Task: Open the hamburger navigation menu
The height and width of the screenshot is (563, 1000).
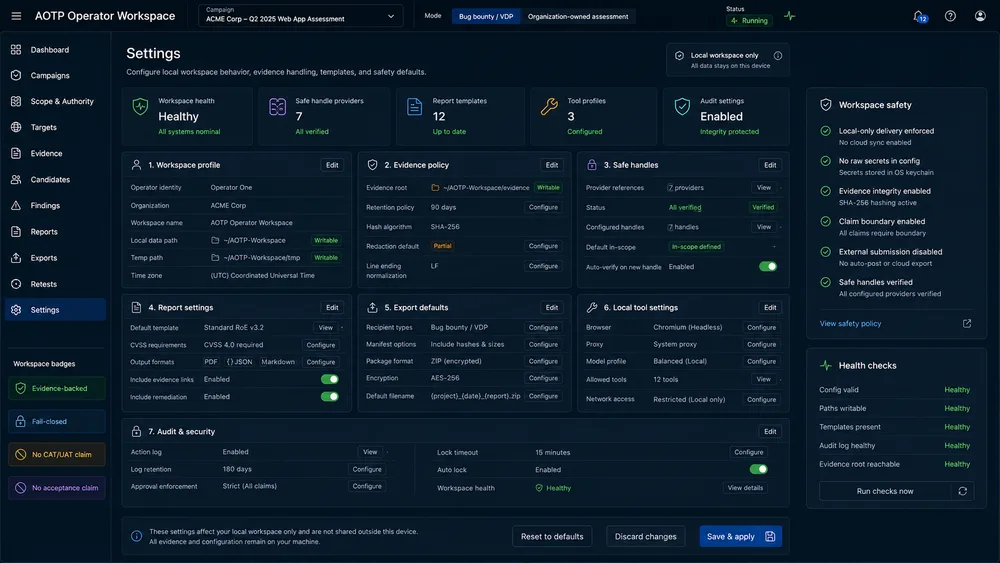Action: click(17, 16)
